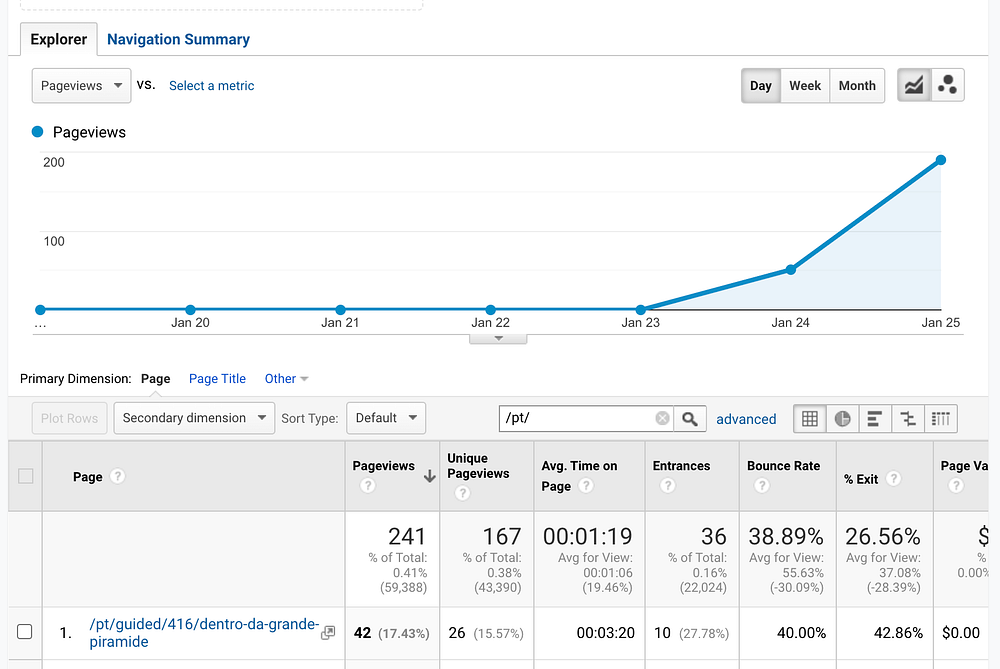This screenshot has width=1000, height=669.
Task: Clear the /pt/ search filter
Action: click(x=663, y=418)
